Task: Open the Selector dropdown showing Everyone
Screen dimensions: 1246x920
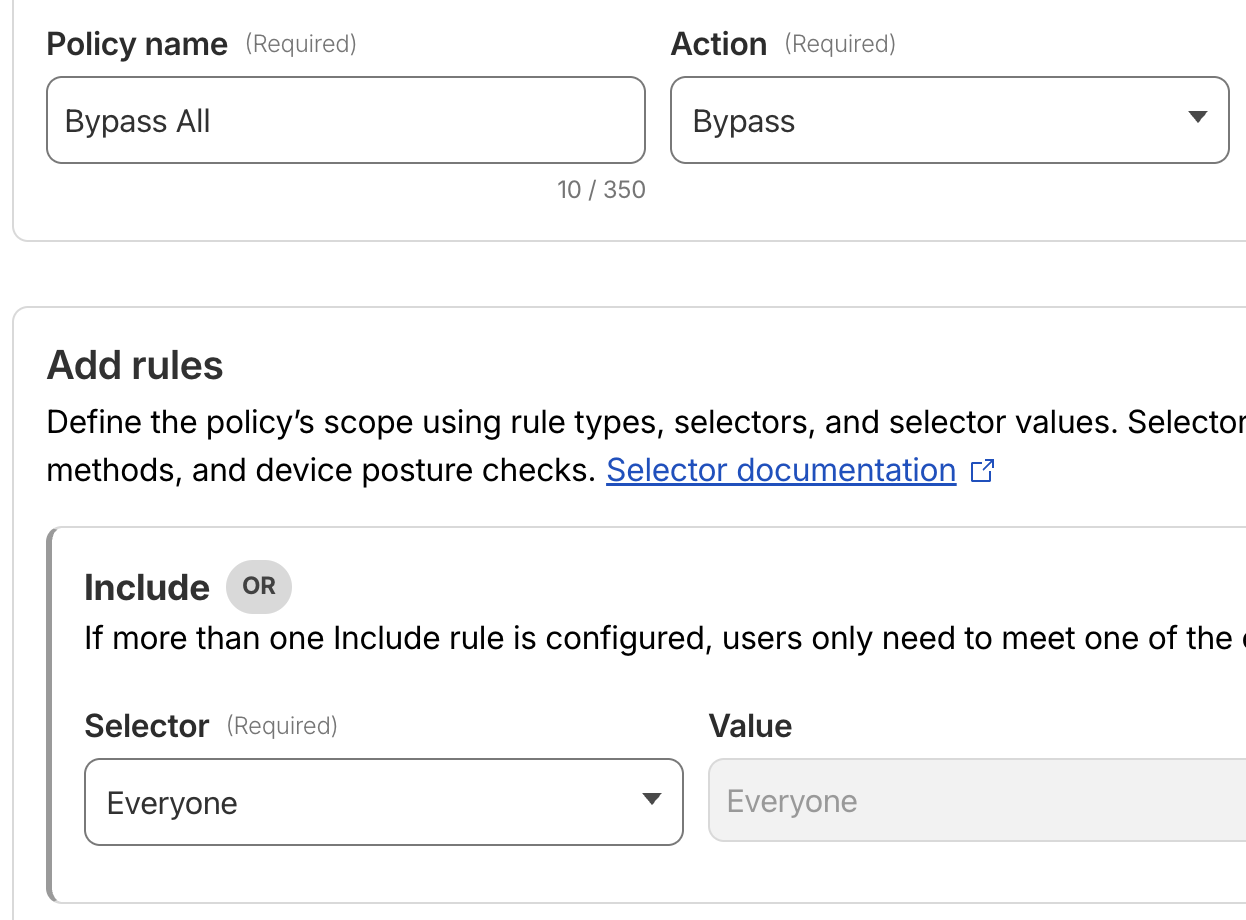Action: (x=383, y=800)
